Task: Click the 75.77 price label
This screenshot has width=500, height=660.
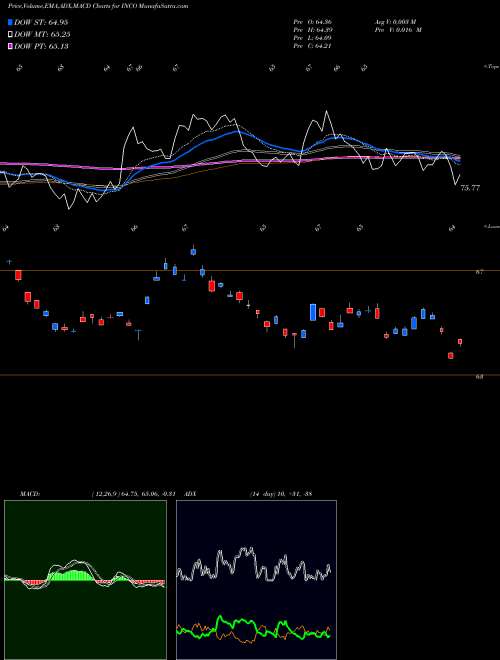Action: coord(470,188)
